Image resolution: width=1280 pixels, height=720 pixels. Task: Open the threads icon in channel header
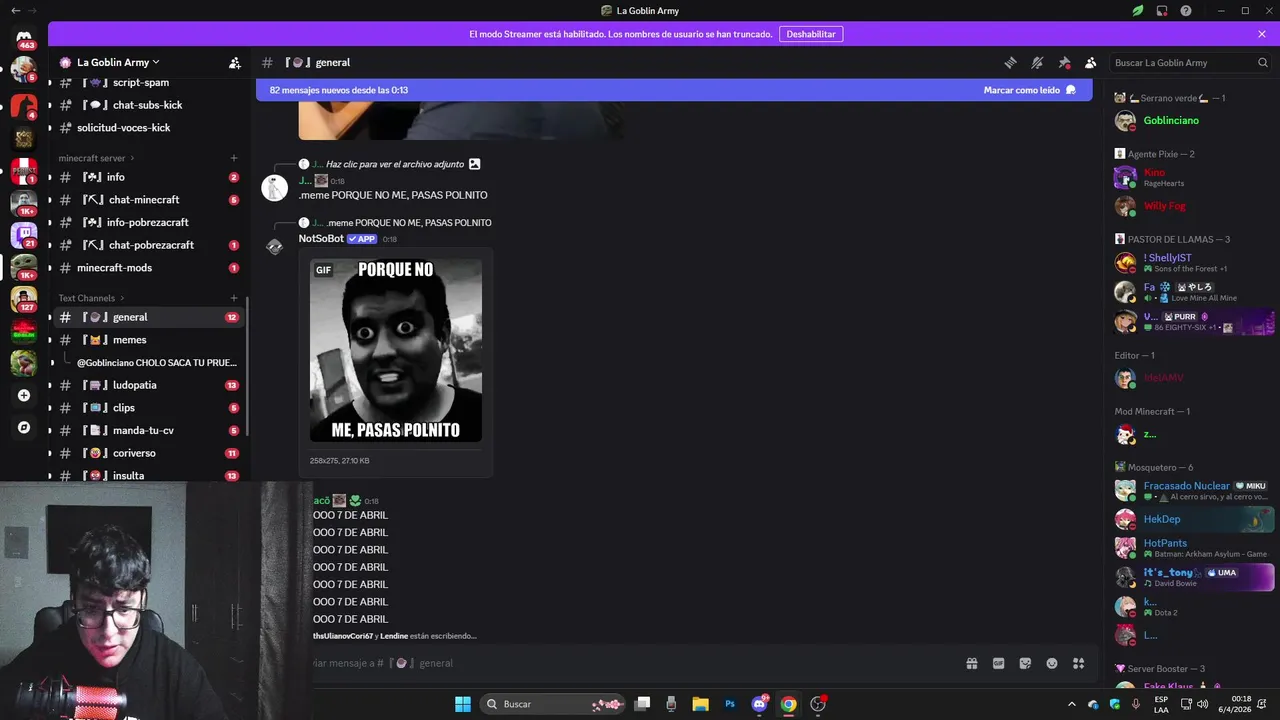coord(1010,62)
